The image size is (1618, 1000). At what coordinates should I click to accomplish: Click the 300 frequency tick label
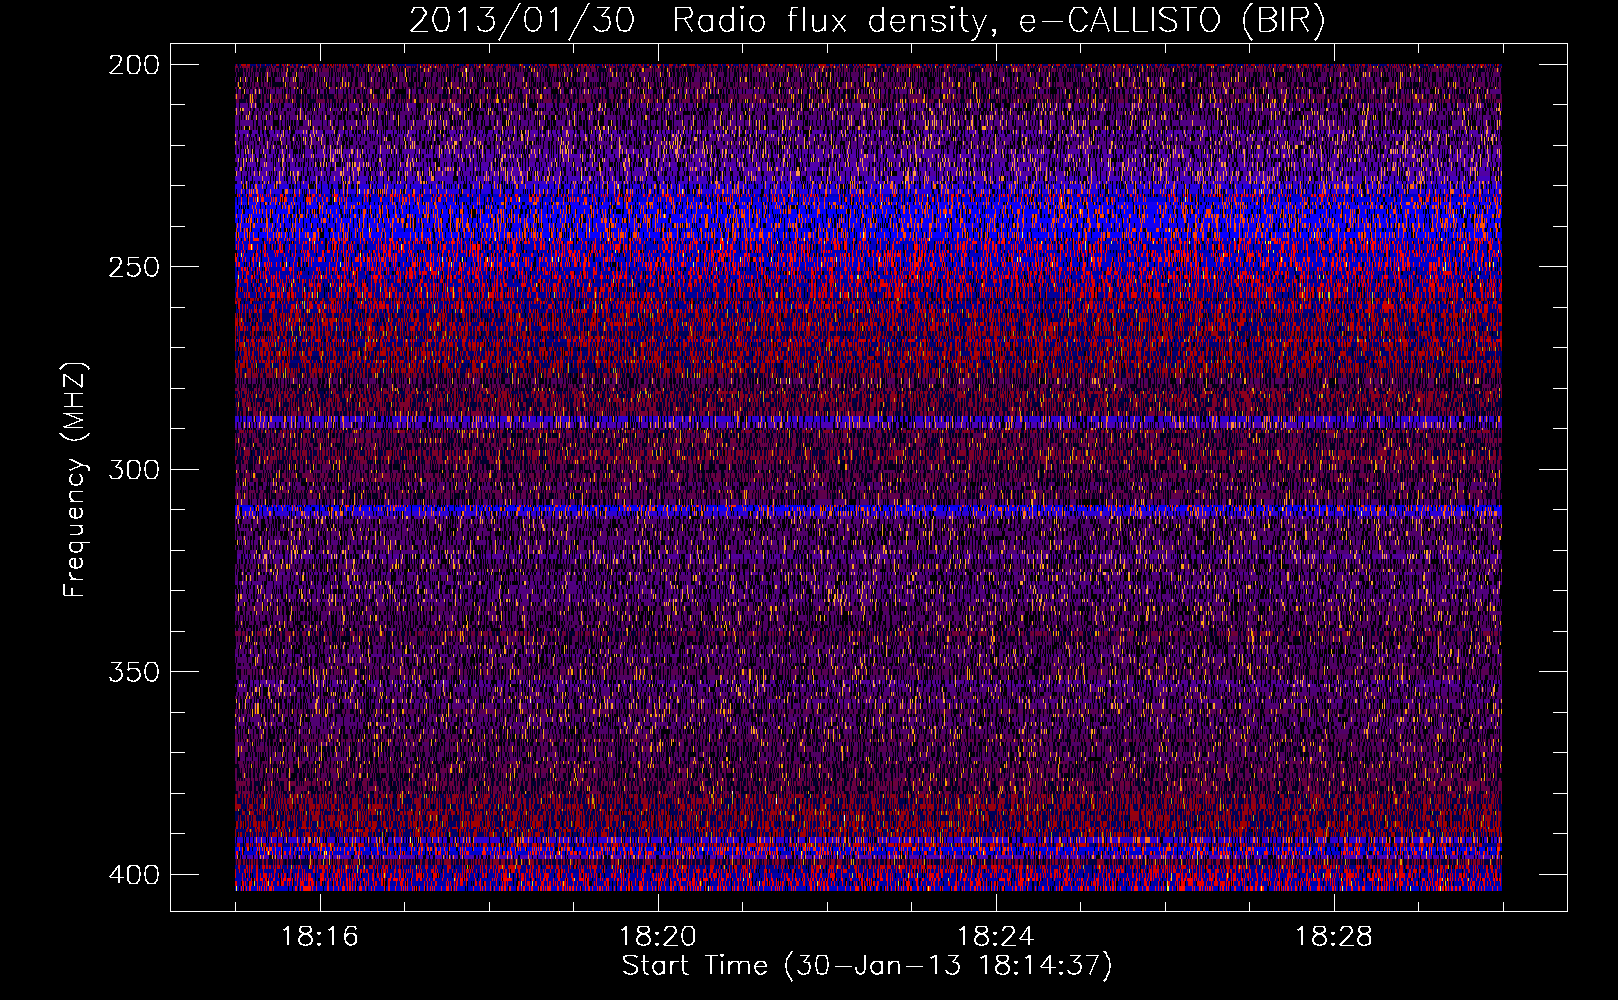(134, 469)
